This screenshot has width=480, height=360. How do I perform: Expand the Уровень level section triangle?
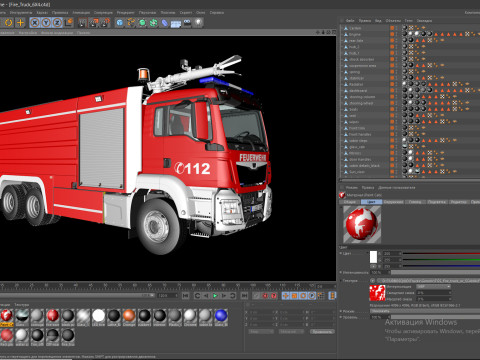pyautogui.click(x=341, y=317)
